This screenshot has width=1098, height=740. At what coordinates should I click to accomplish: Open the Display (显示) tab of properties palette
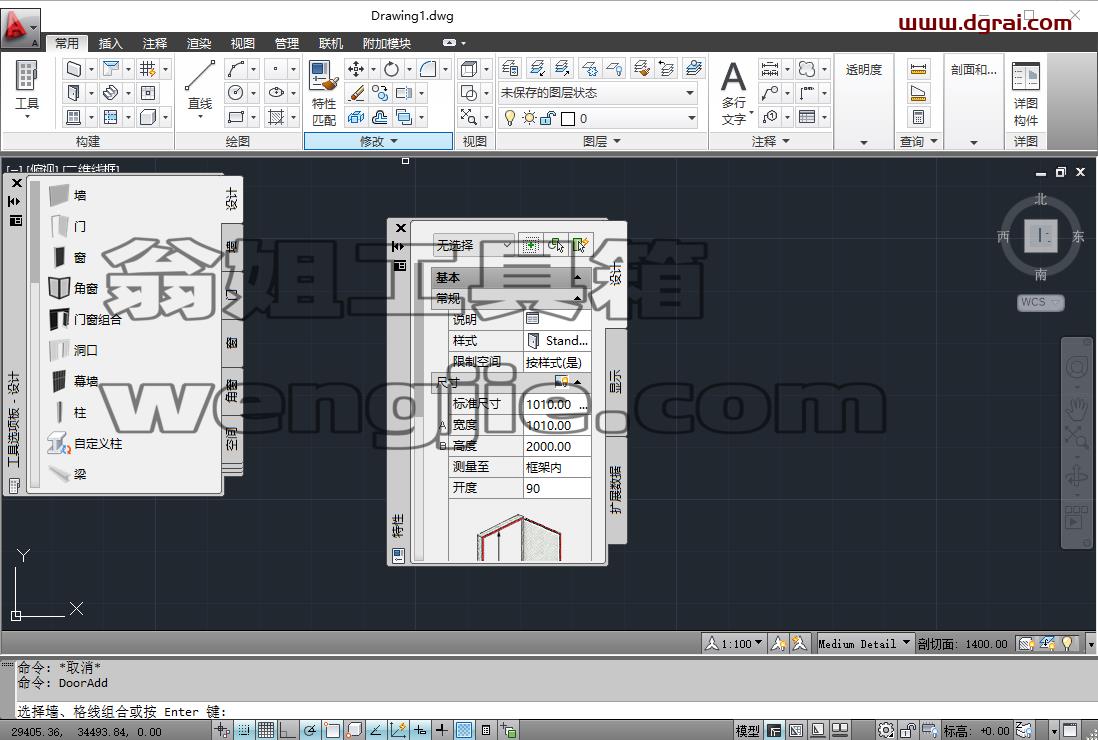pyautogui.click(x=616, y=382)
